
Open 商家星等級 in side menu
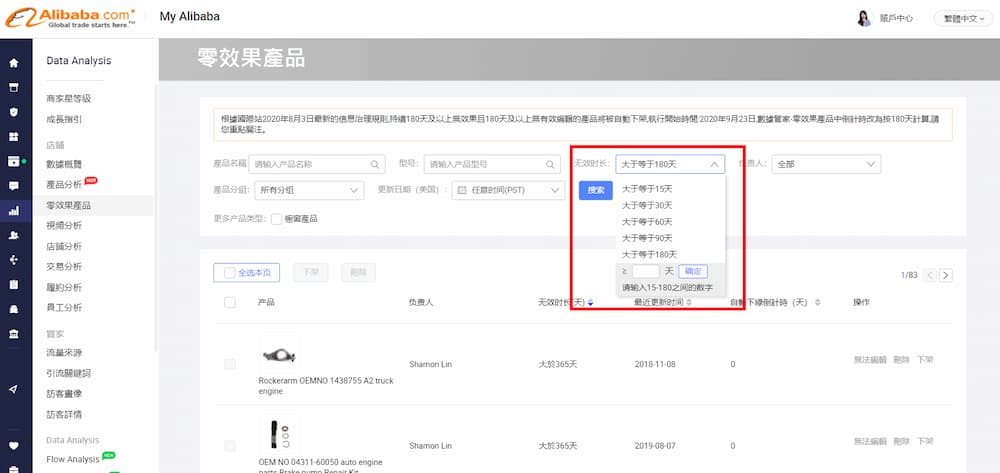tap(69, 99)
